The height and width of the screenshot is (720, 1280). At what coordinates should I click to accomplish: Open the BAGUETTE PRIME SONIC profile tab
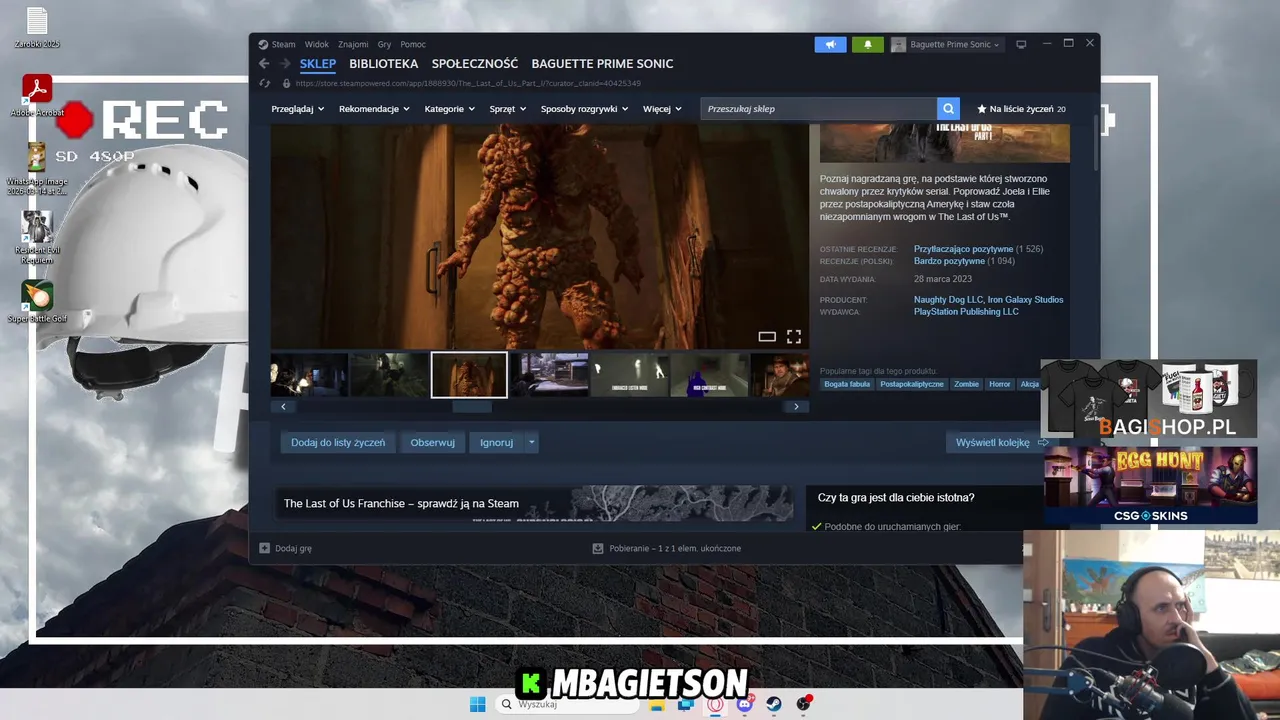(602, 64)
